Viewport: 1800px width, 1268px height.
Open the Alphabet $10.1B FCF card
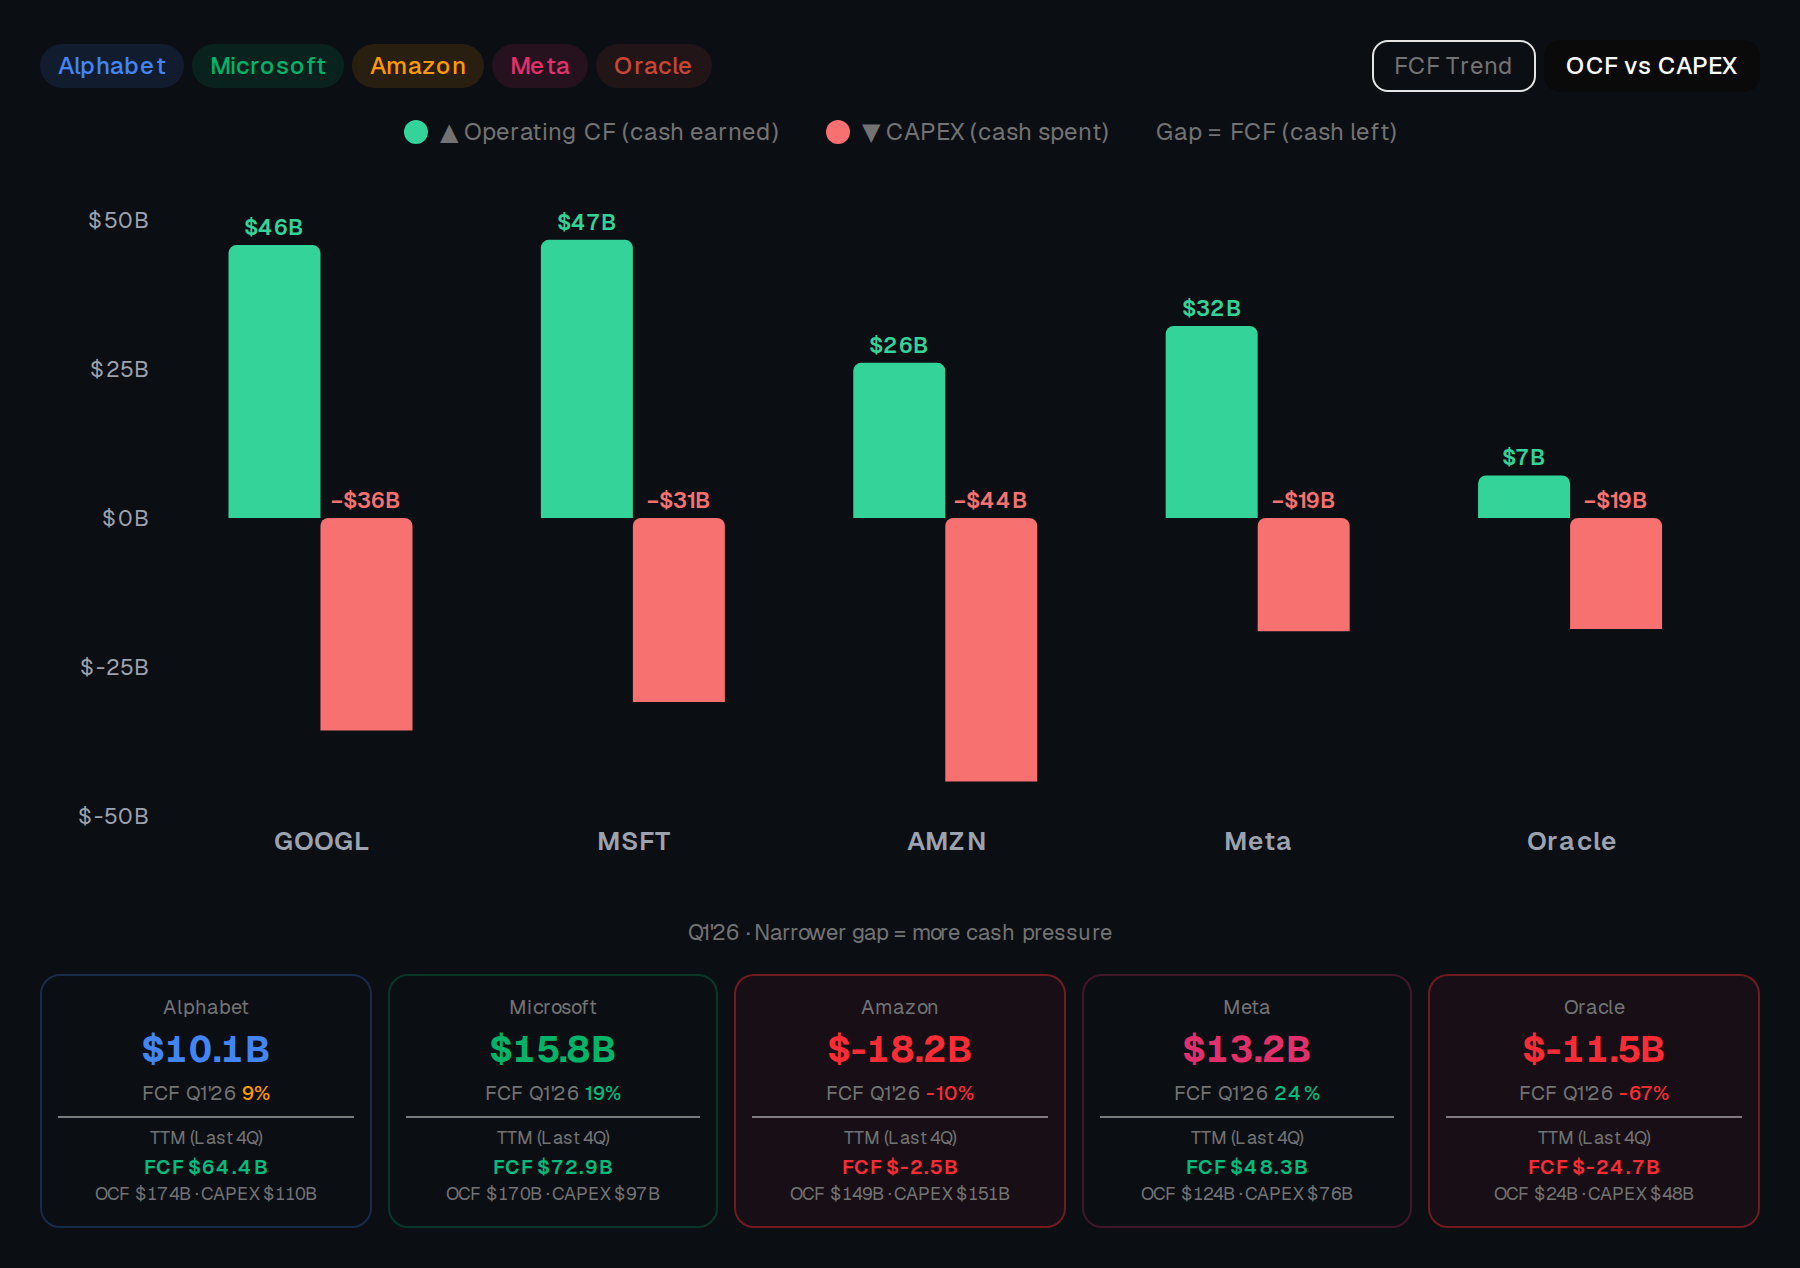[x=206, y=1101]
